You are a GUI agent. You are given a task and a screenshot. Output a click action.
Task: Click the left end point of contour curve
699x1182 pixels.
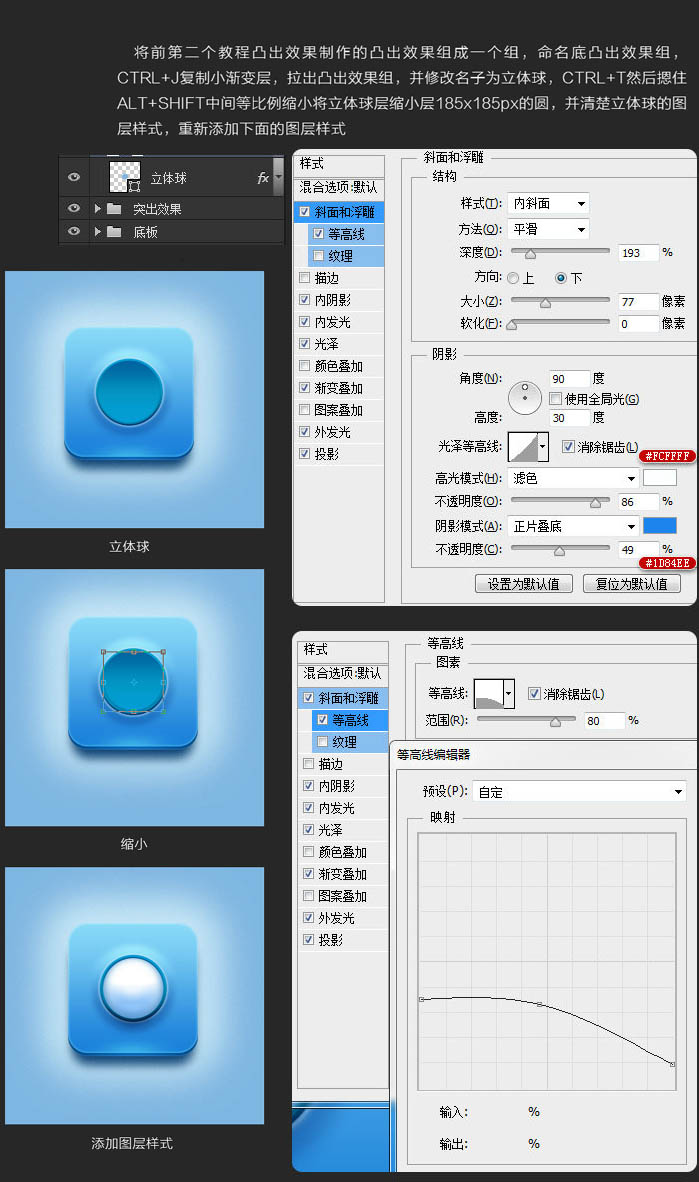[422, 1000]
